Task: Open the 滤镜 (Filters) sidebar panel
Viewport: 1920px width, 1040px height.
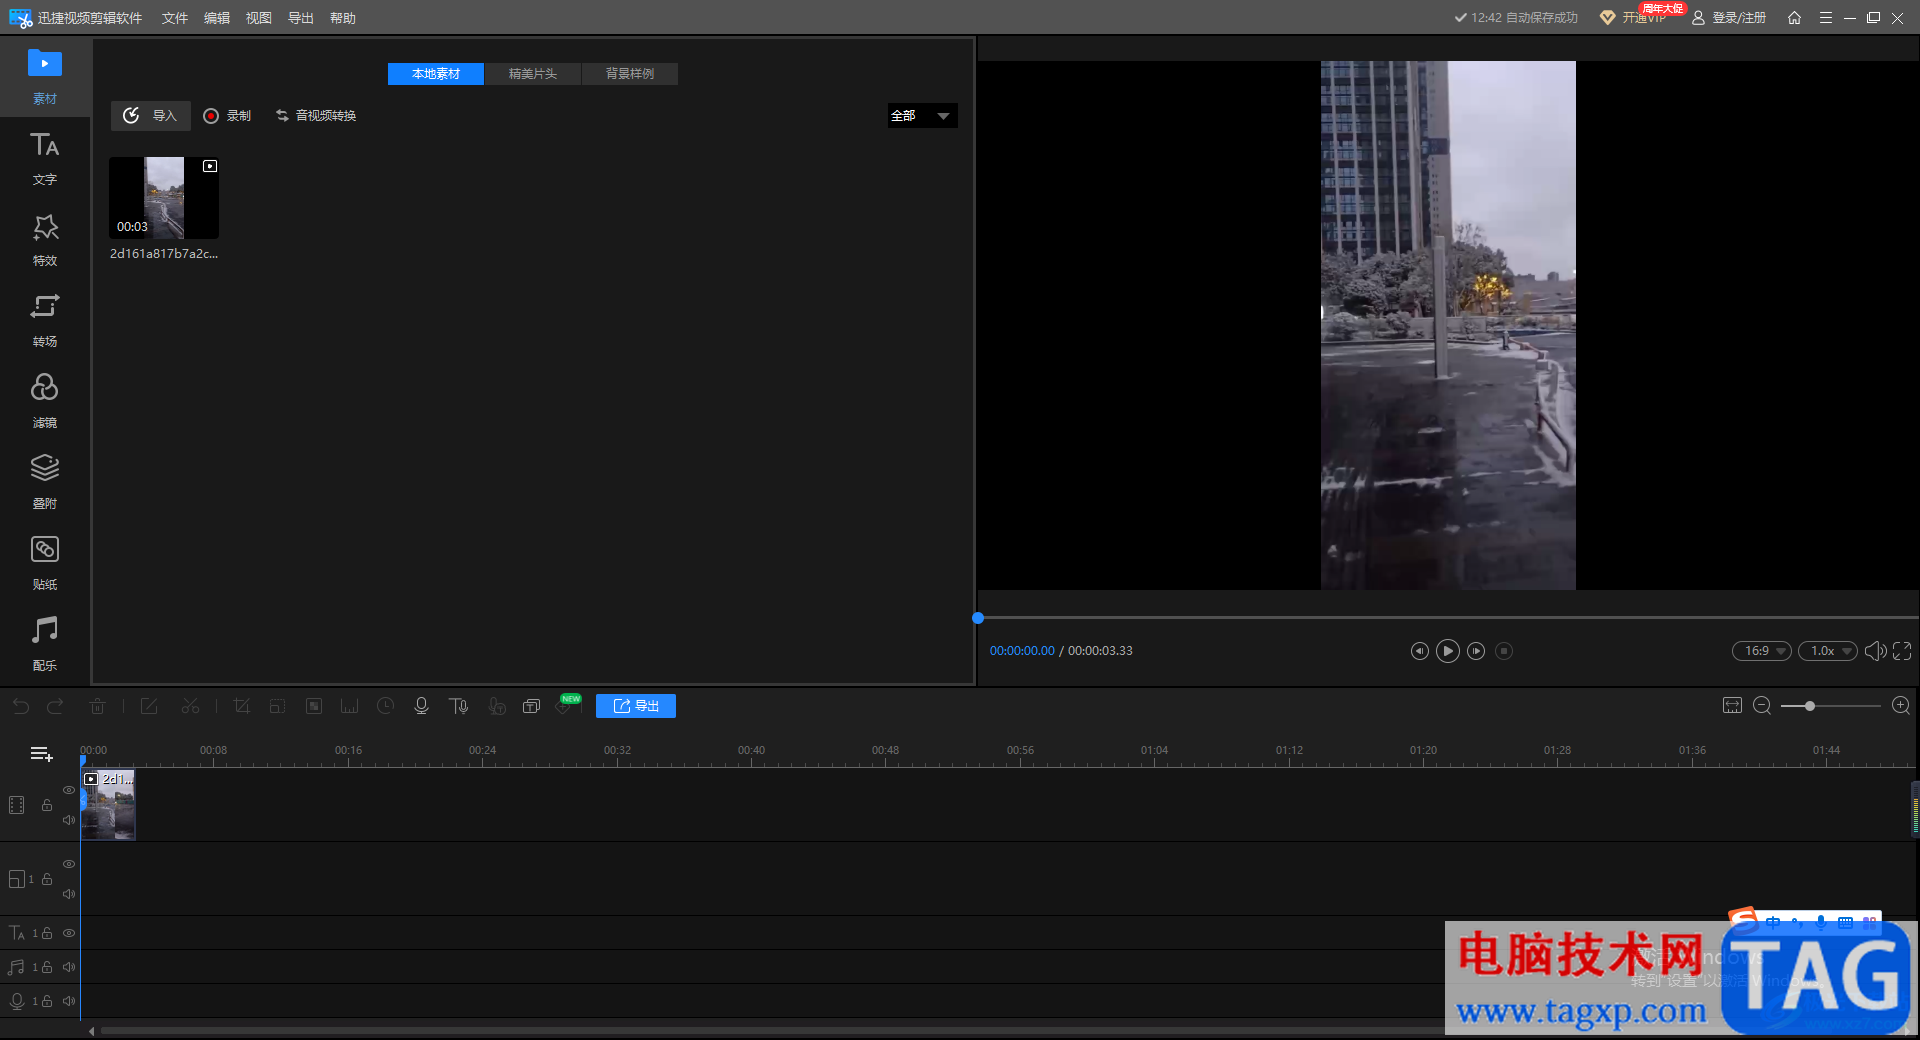Action: [45, 401]
